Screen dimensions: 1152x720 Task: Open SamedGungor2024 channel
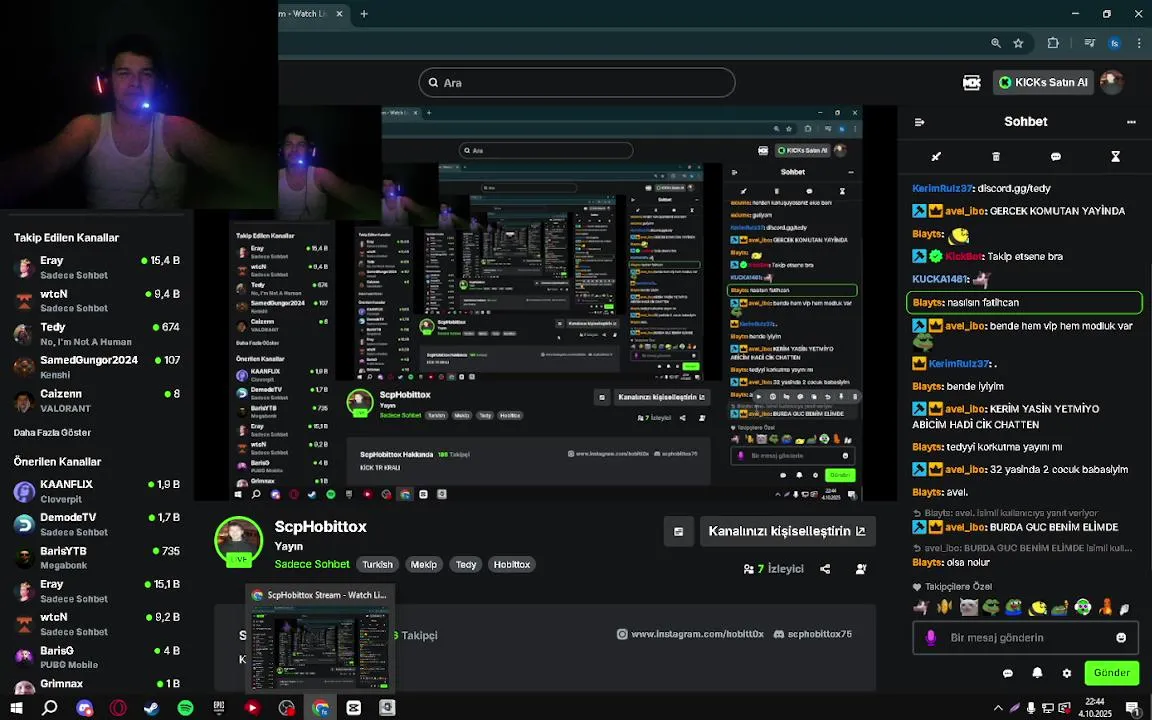coord(97,367)
